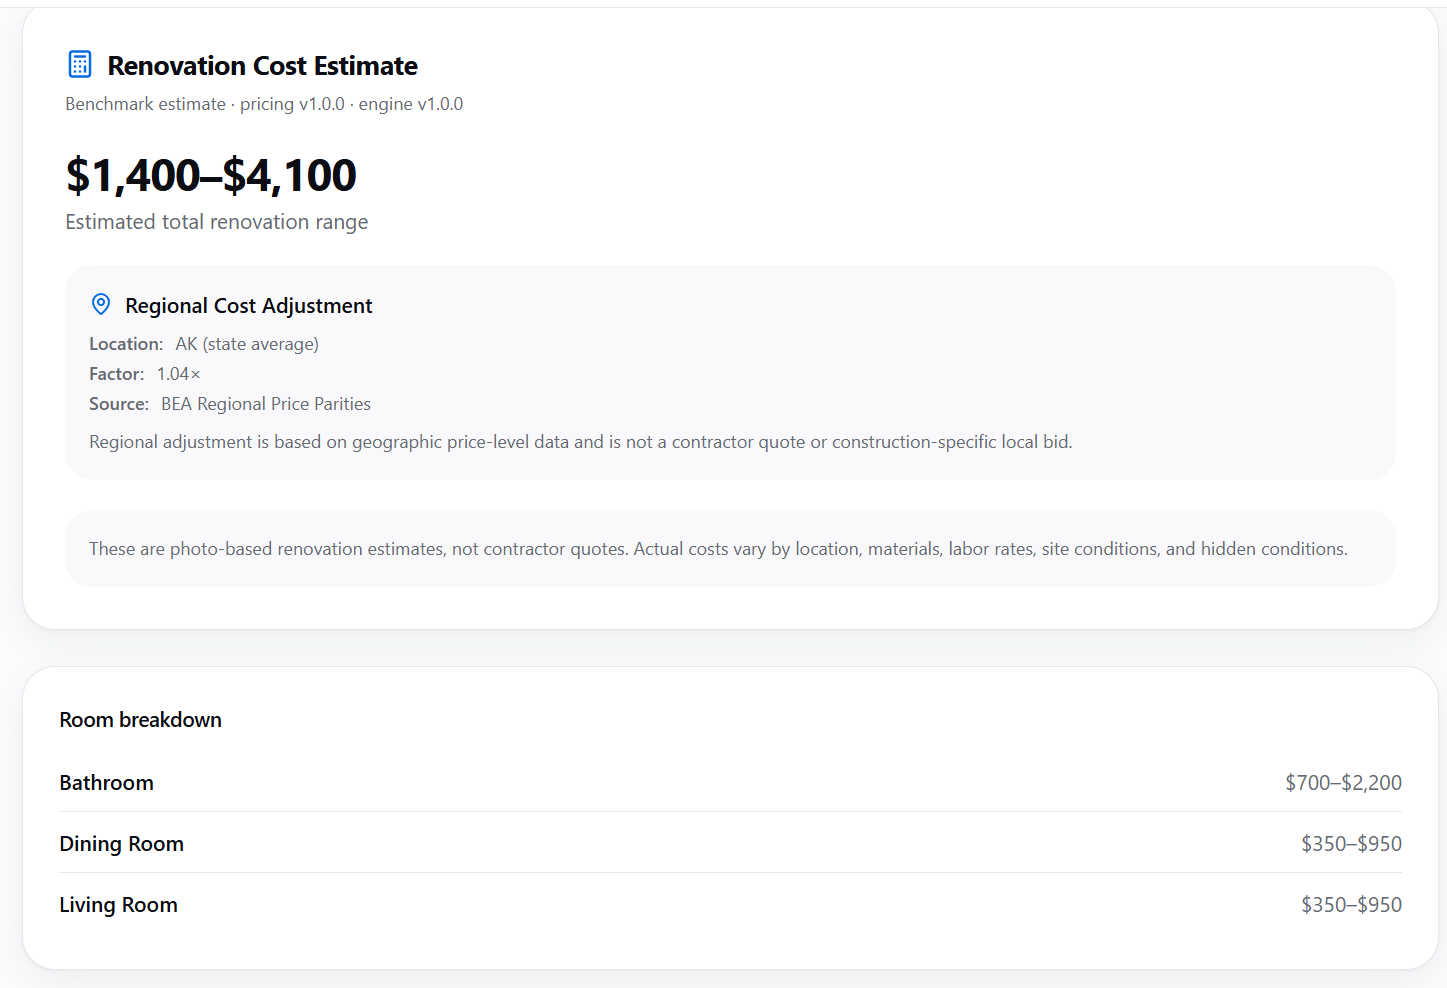Click the photo-based renovation estimates disclaimer

718,549
